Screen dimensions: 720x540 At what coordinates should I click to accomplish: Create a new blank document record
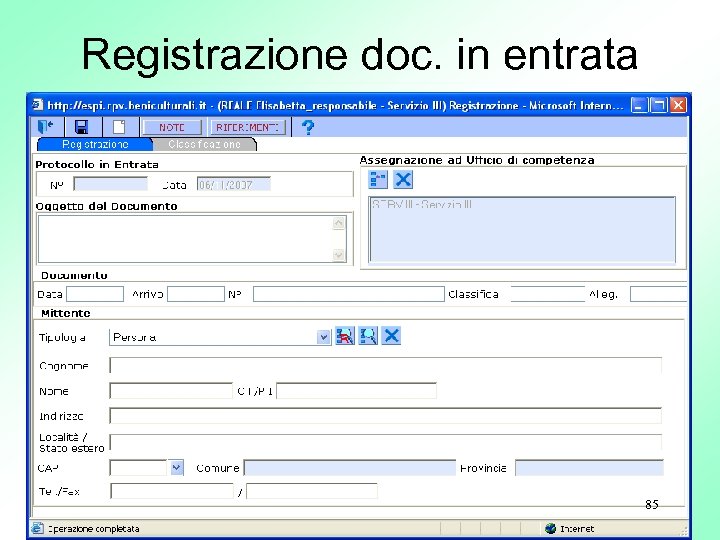coord(119,127)
